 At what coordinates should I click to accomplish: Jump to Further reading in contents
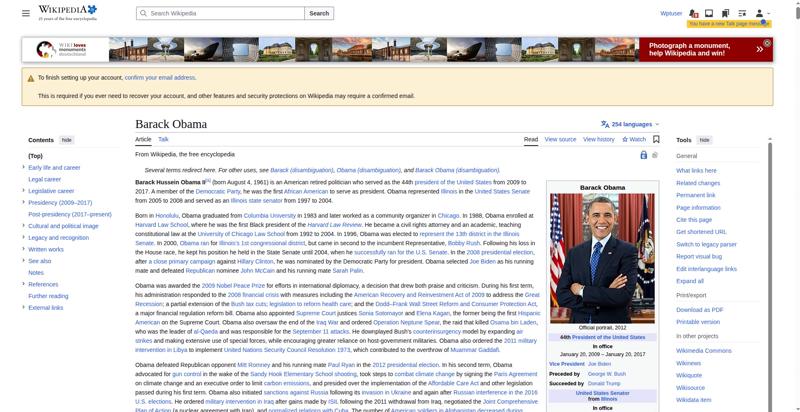click(x=48, y=296)
